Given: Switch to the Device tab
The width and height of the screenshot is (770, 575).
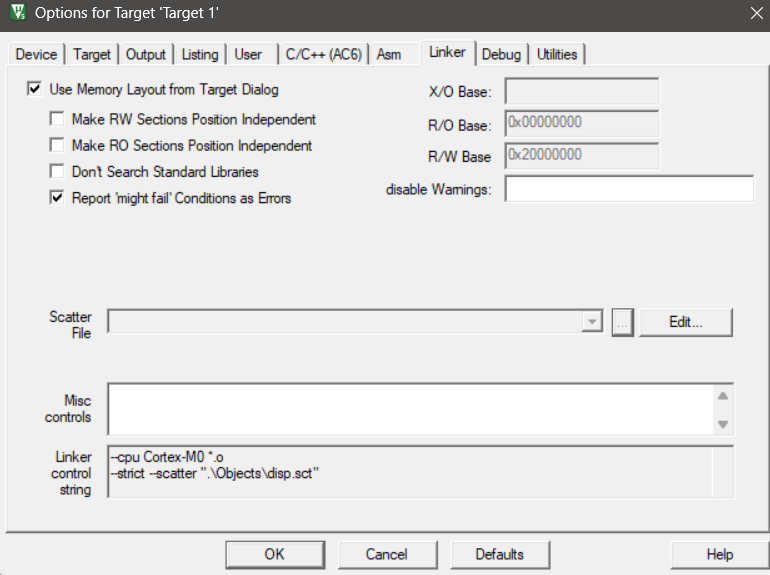Looking at the screenshot, I should coord(36,54).
